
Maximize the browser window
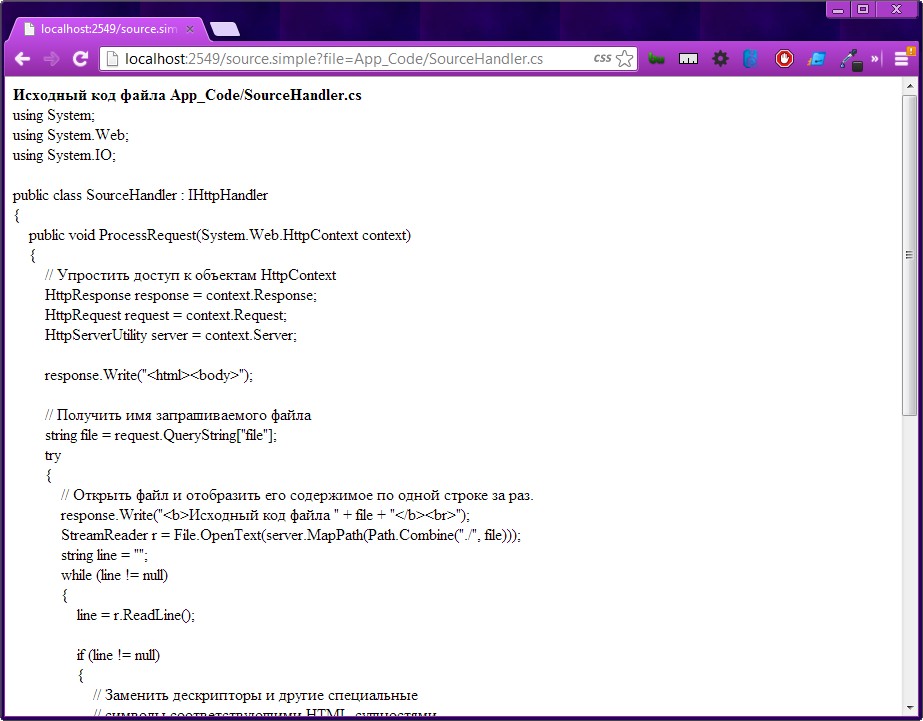863,9
